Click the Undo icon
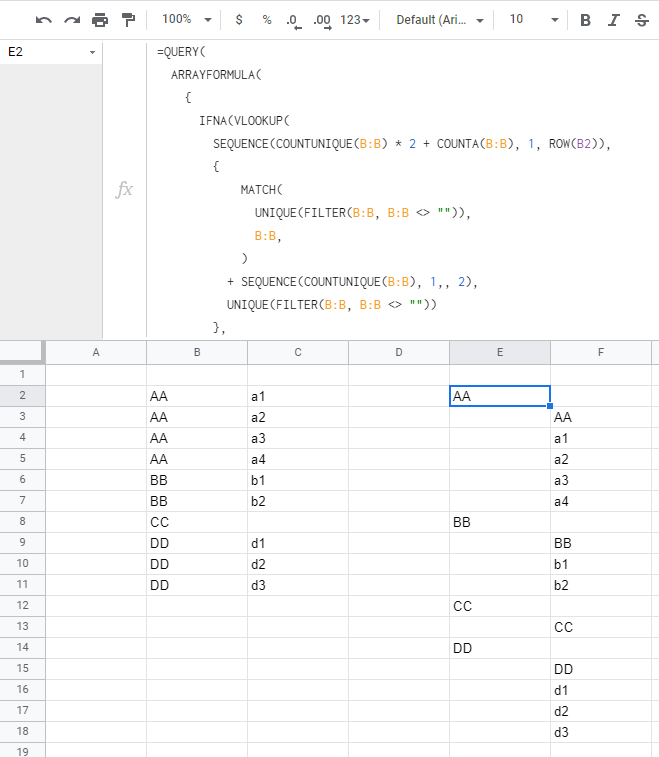 [43, 20]
